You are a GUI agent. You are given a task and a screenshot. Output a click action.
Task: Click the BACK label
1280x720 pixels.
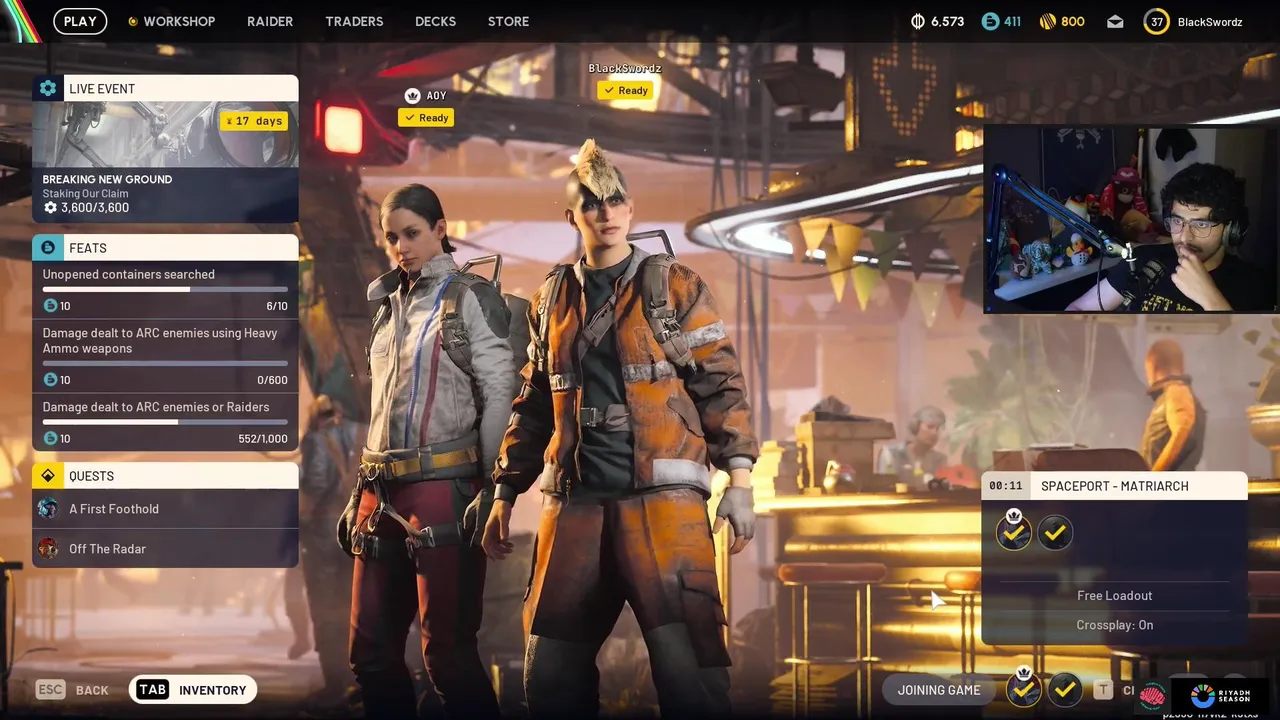point(92,690)
